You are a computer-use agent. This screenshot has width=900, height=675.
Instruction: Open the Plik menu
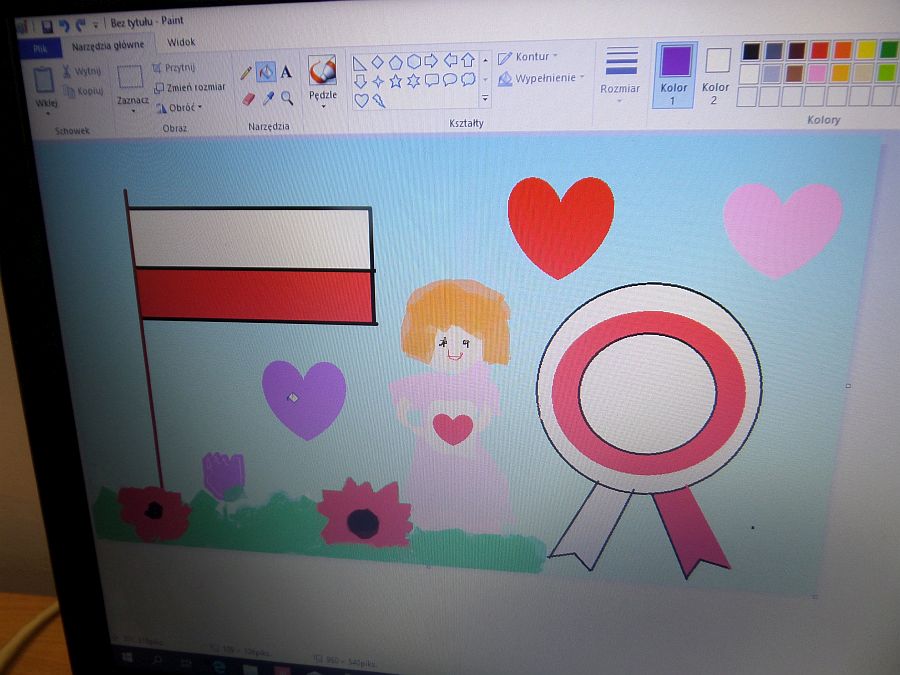point(40,47)
